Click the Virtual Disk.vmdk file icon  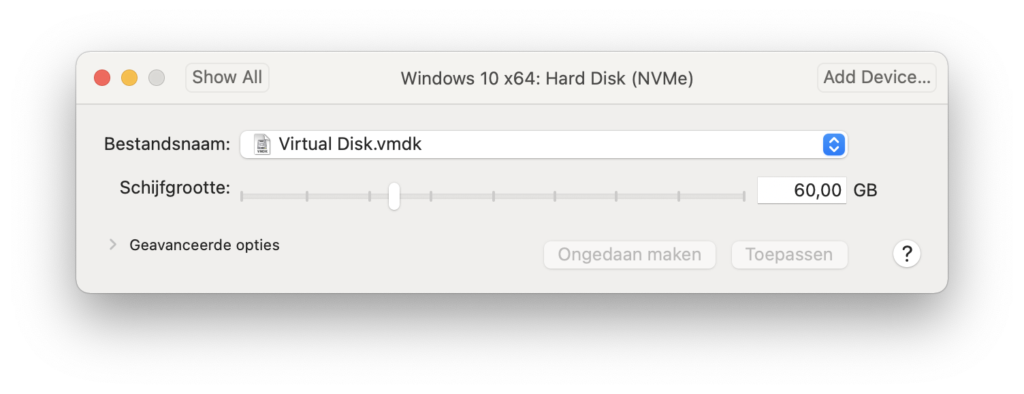[x=262, y=144]
